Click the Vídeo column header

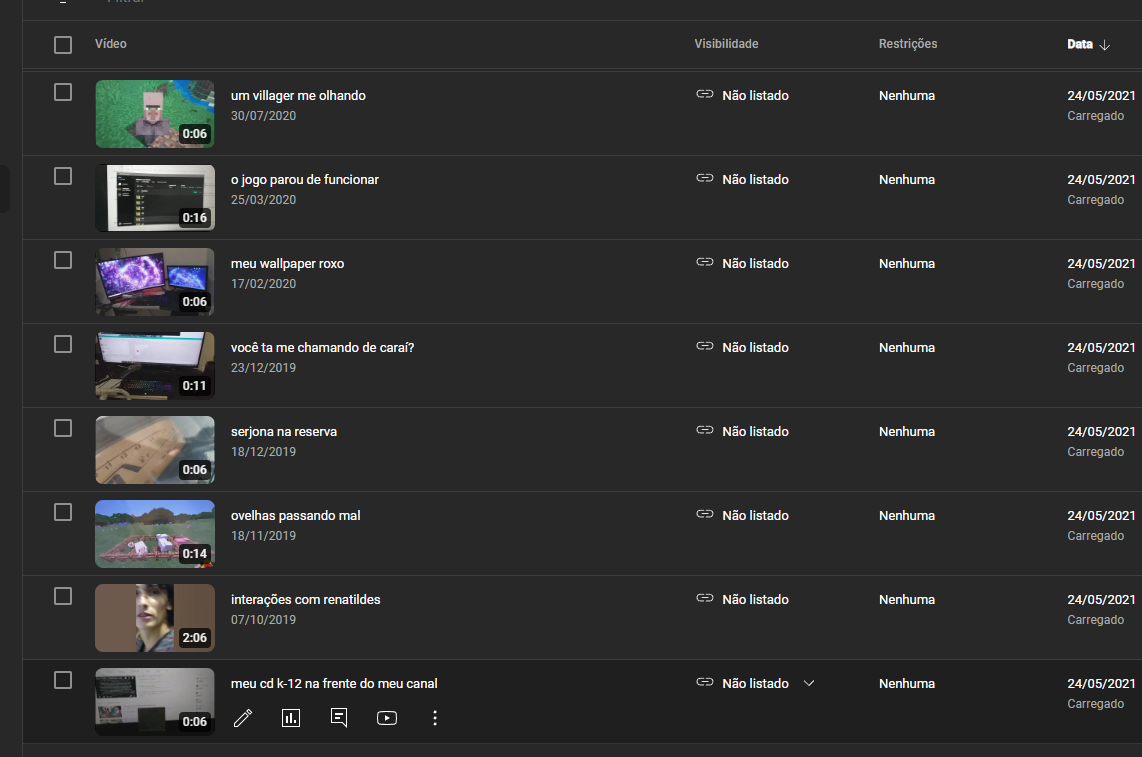click(x=111, y=44)
